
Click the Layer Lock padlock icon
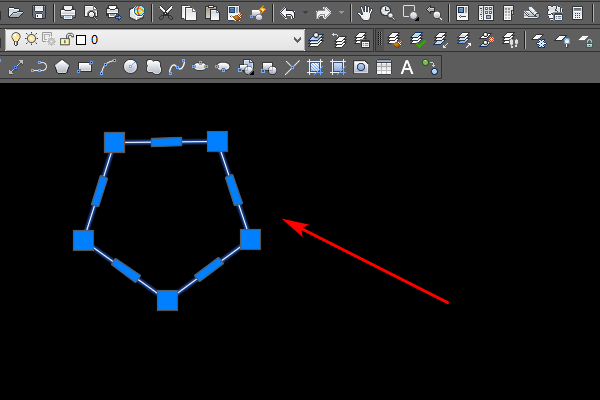pyautogui.click(x=585, y=41)
